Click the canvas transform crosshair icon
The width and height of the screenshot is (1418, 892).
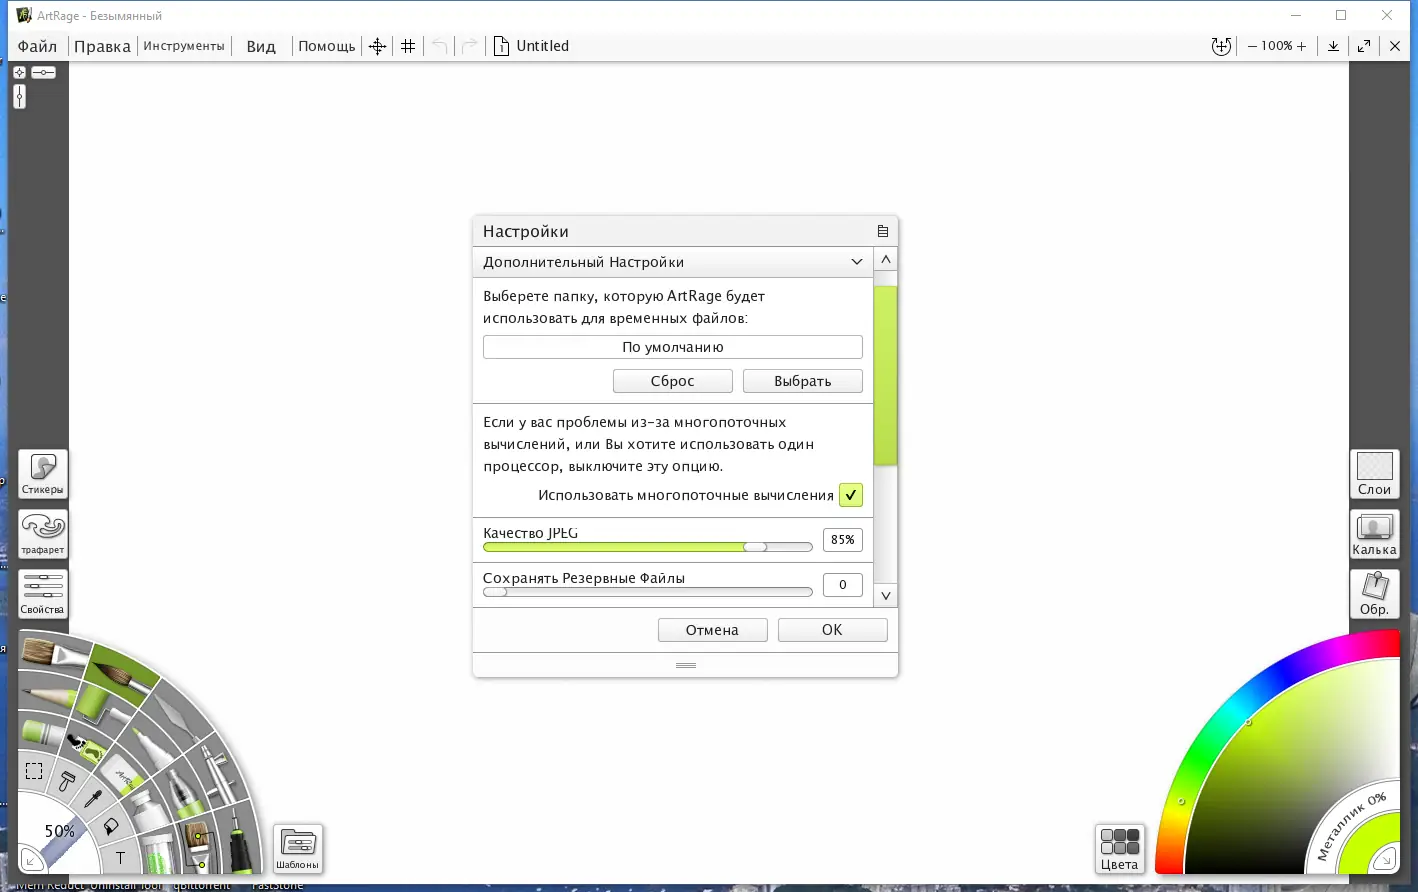tap(377, 46)
